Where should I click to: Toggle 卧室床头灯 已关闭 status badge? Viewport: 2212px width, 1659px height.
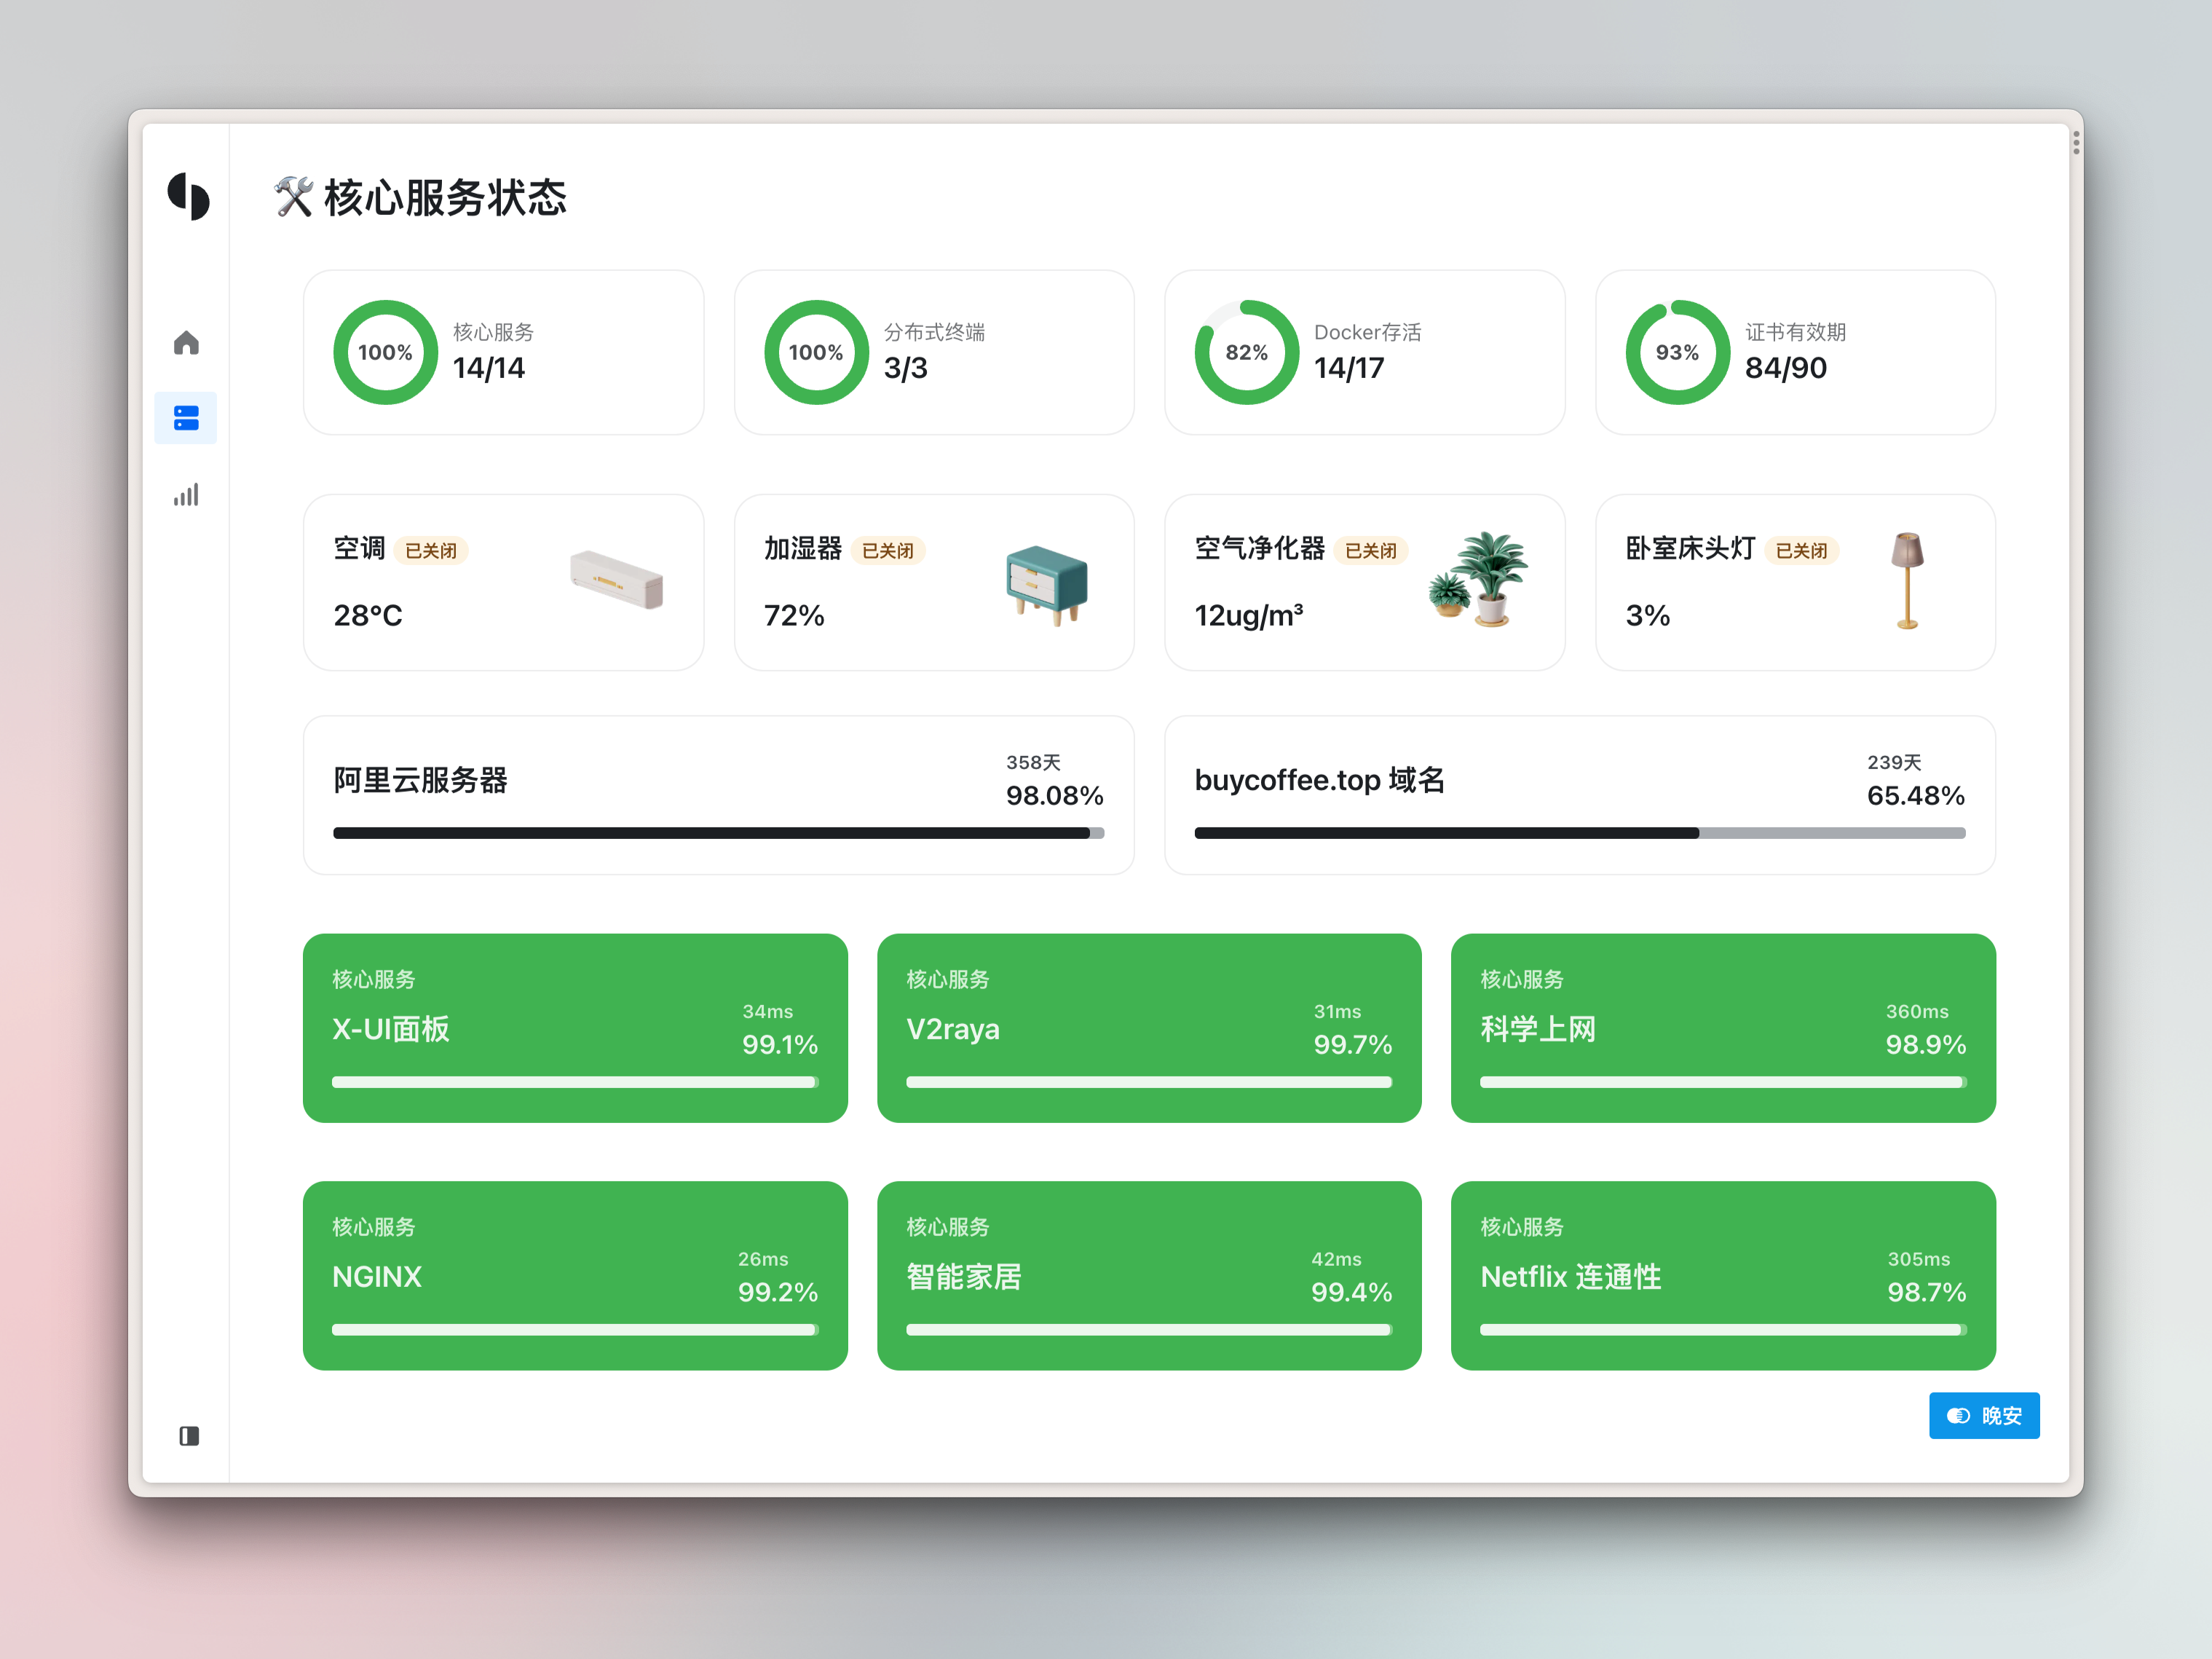coord(1801,551)
